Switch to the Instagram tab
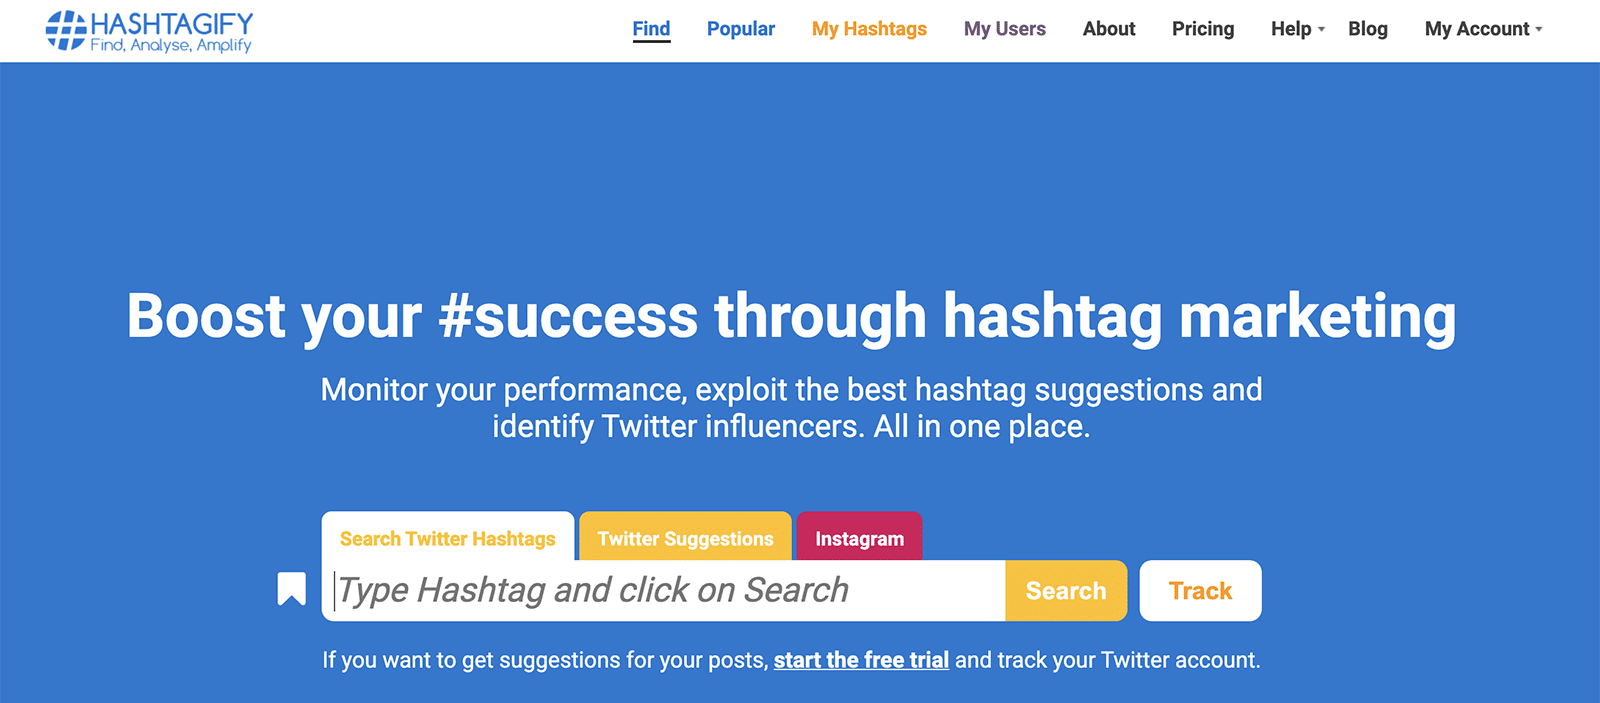1600x703 pixels. 859,538
